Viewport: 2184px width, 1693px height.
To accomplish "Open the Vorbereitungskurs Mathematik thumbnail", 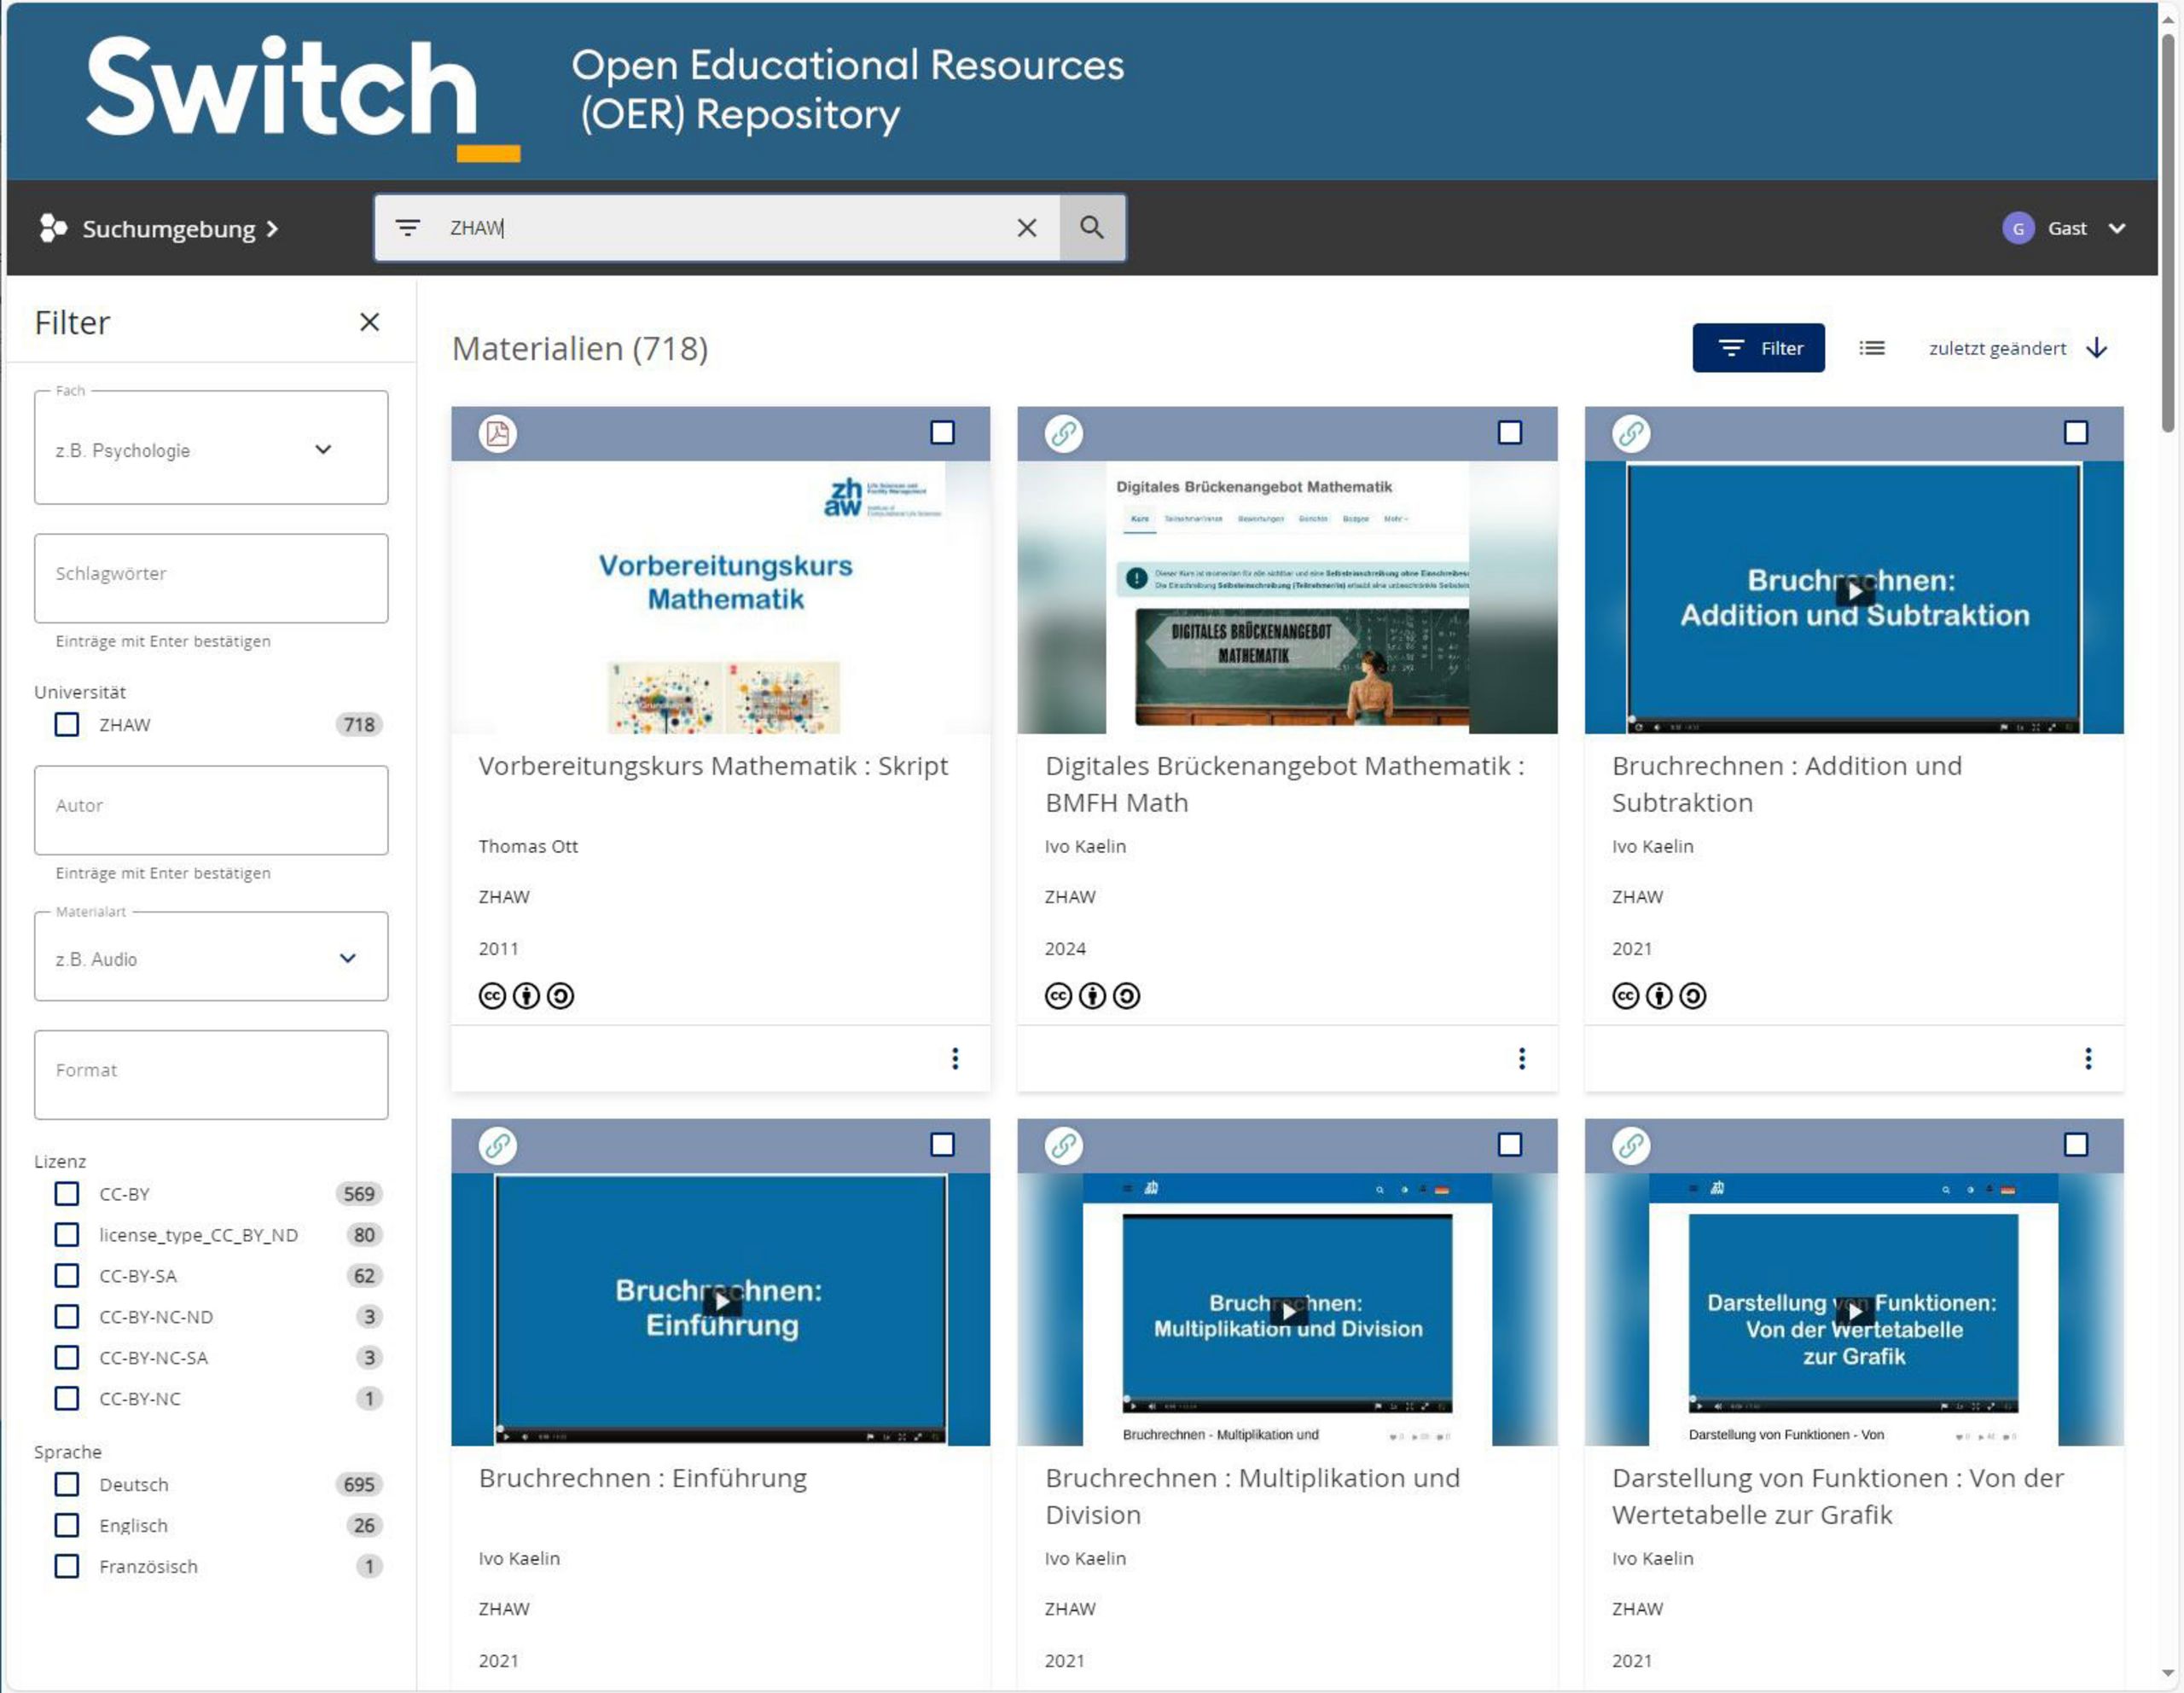I will [721, 597].
